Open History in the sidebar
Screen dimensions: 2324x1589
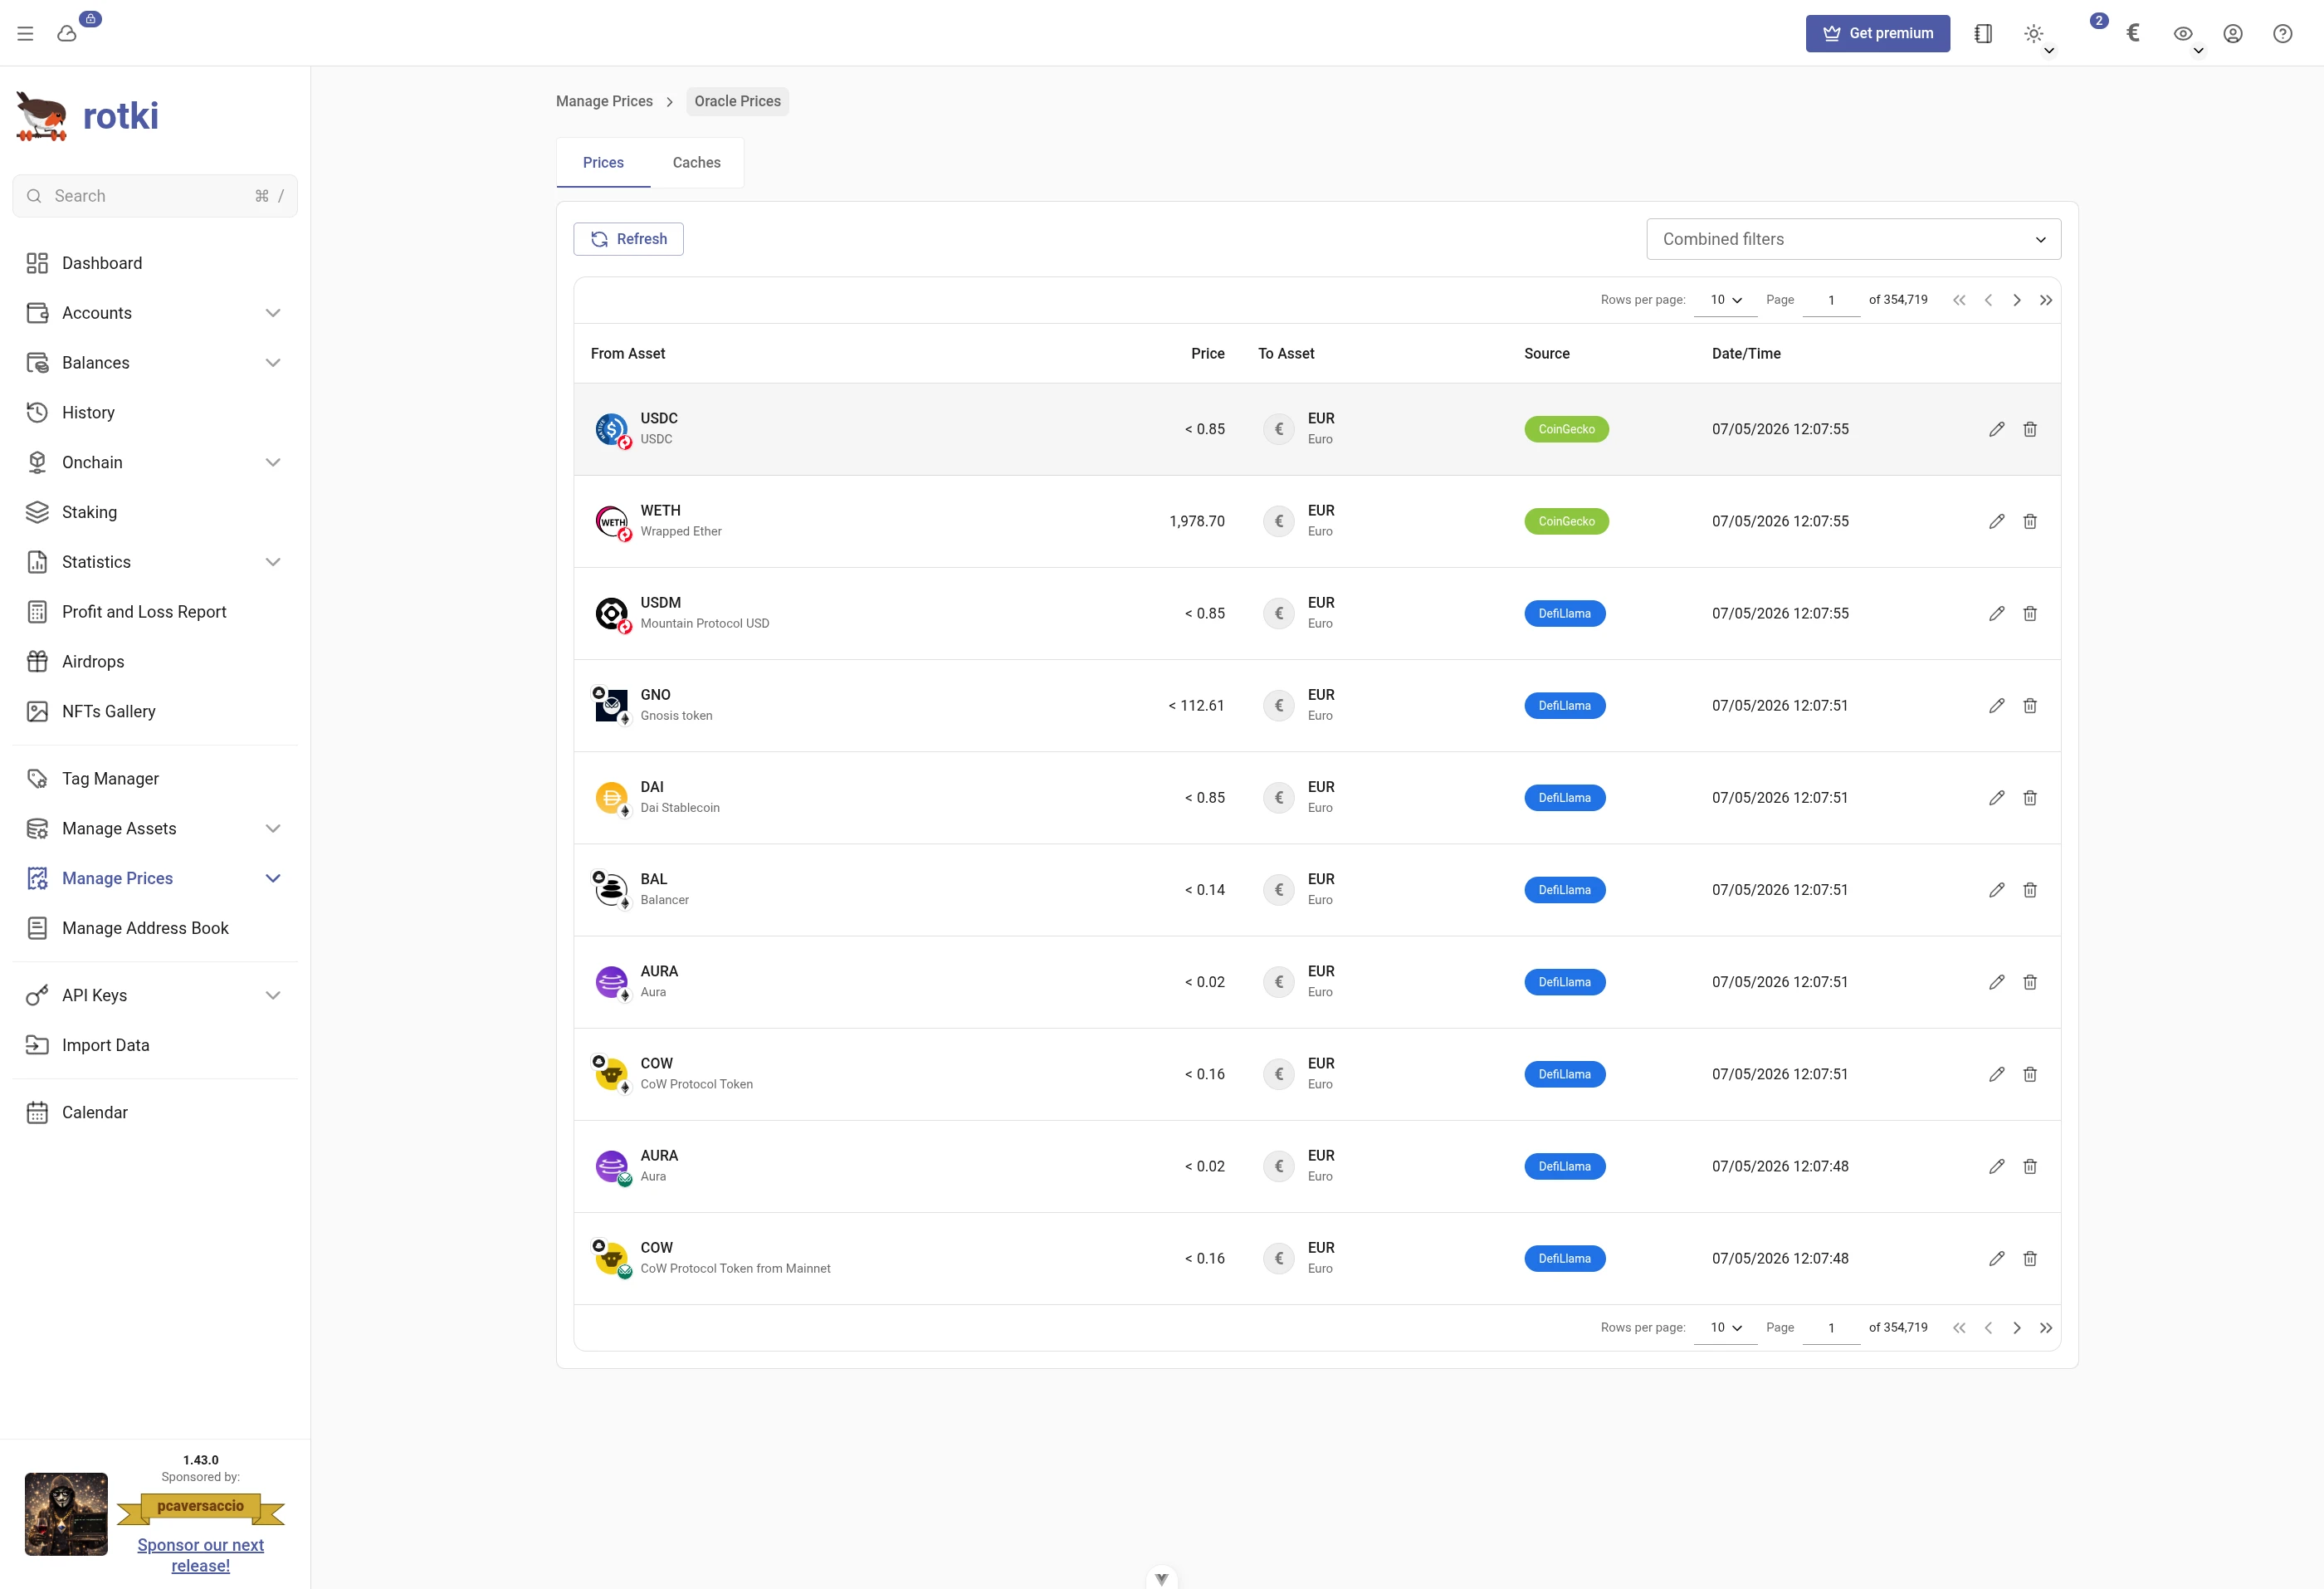pos(155,412)
